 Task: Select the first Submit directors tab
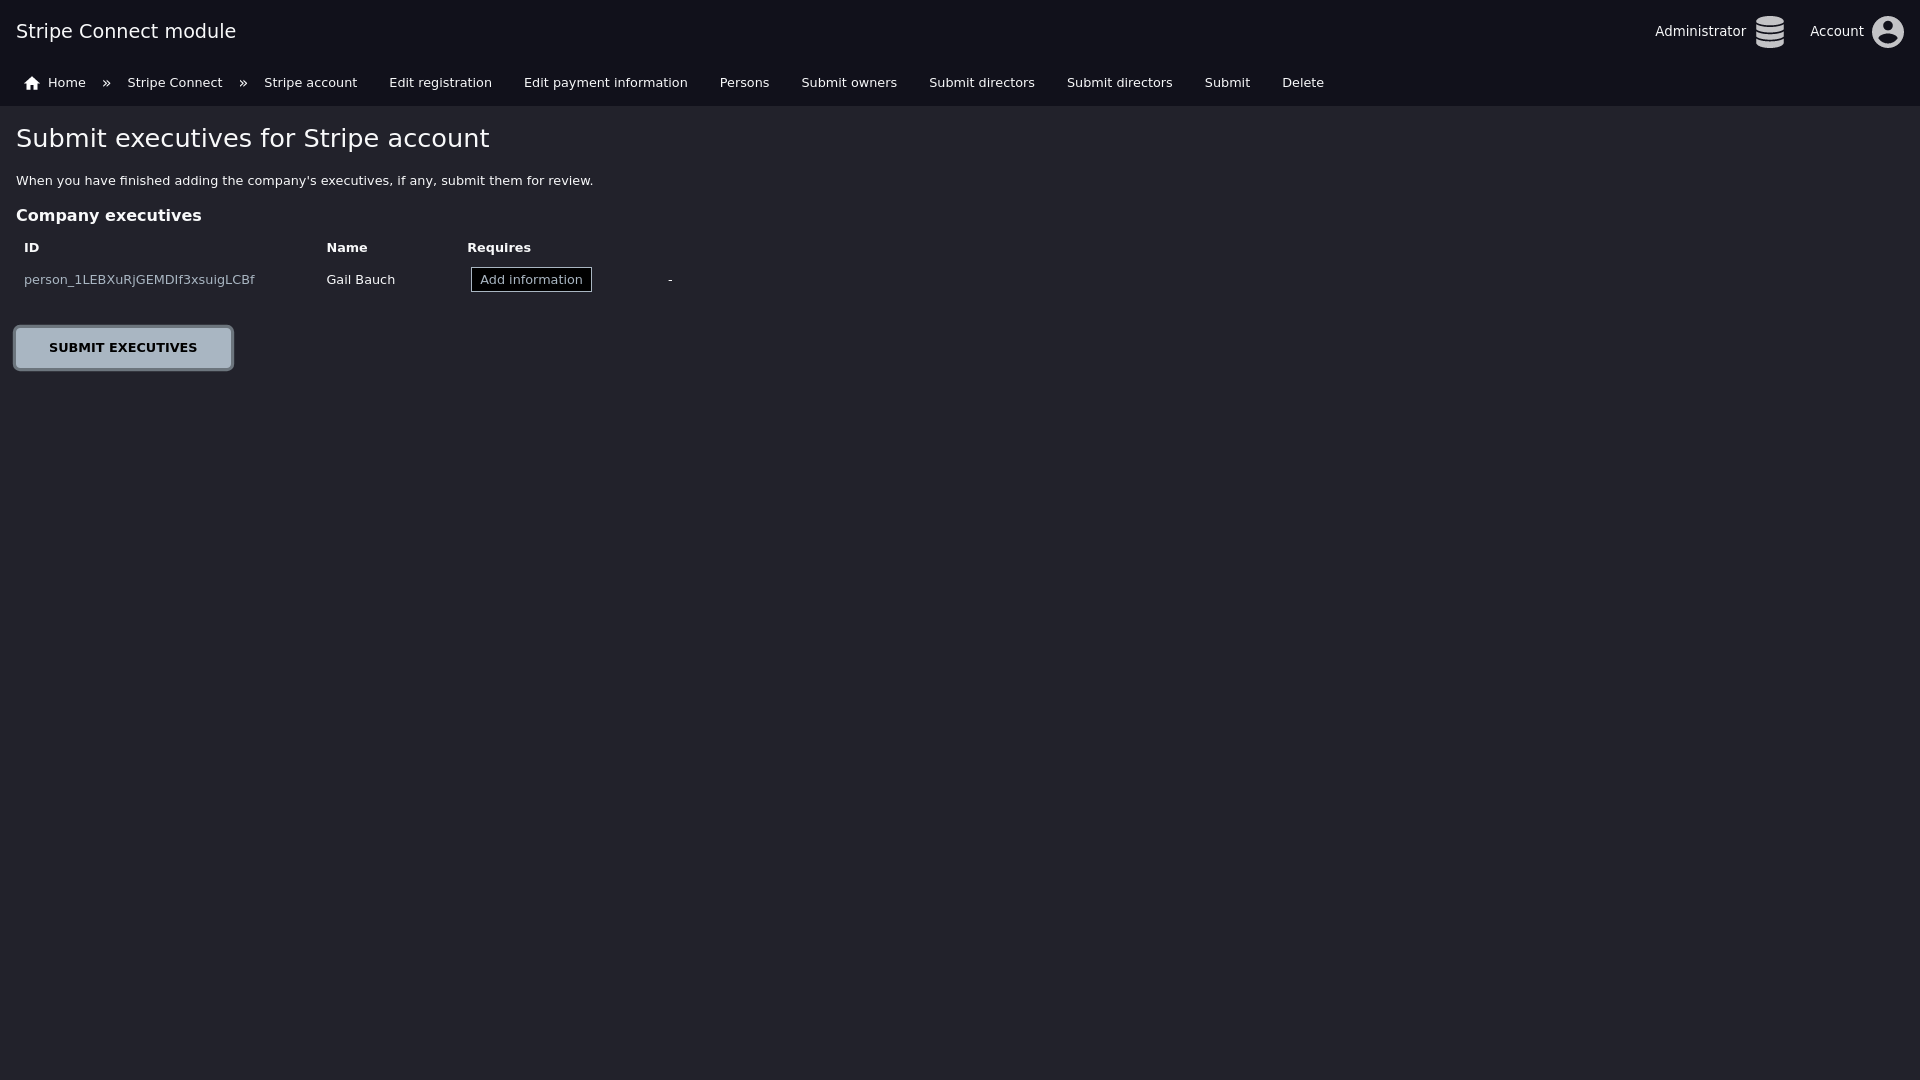(981, 83)
